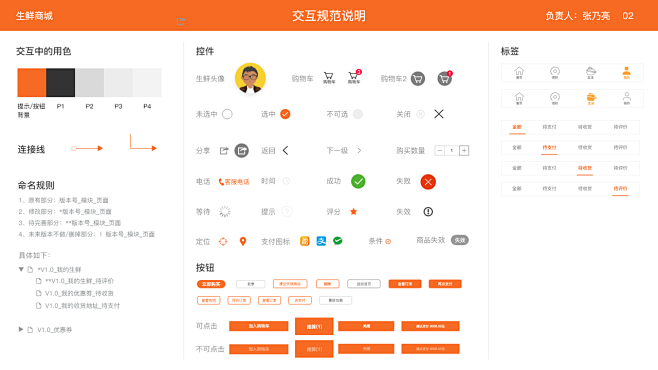658x370 pixels.
Task: Toggle the orange checked 选中 circle
Action: tap(285, 114)
